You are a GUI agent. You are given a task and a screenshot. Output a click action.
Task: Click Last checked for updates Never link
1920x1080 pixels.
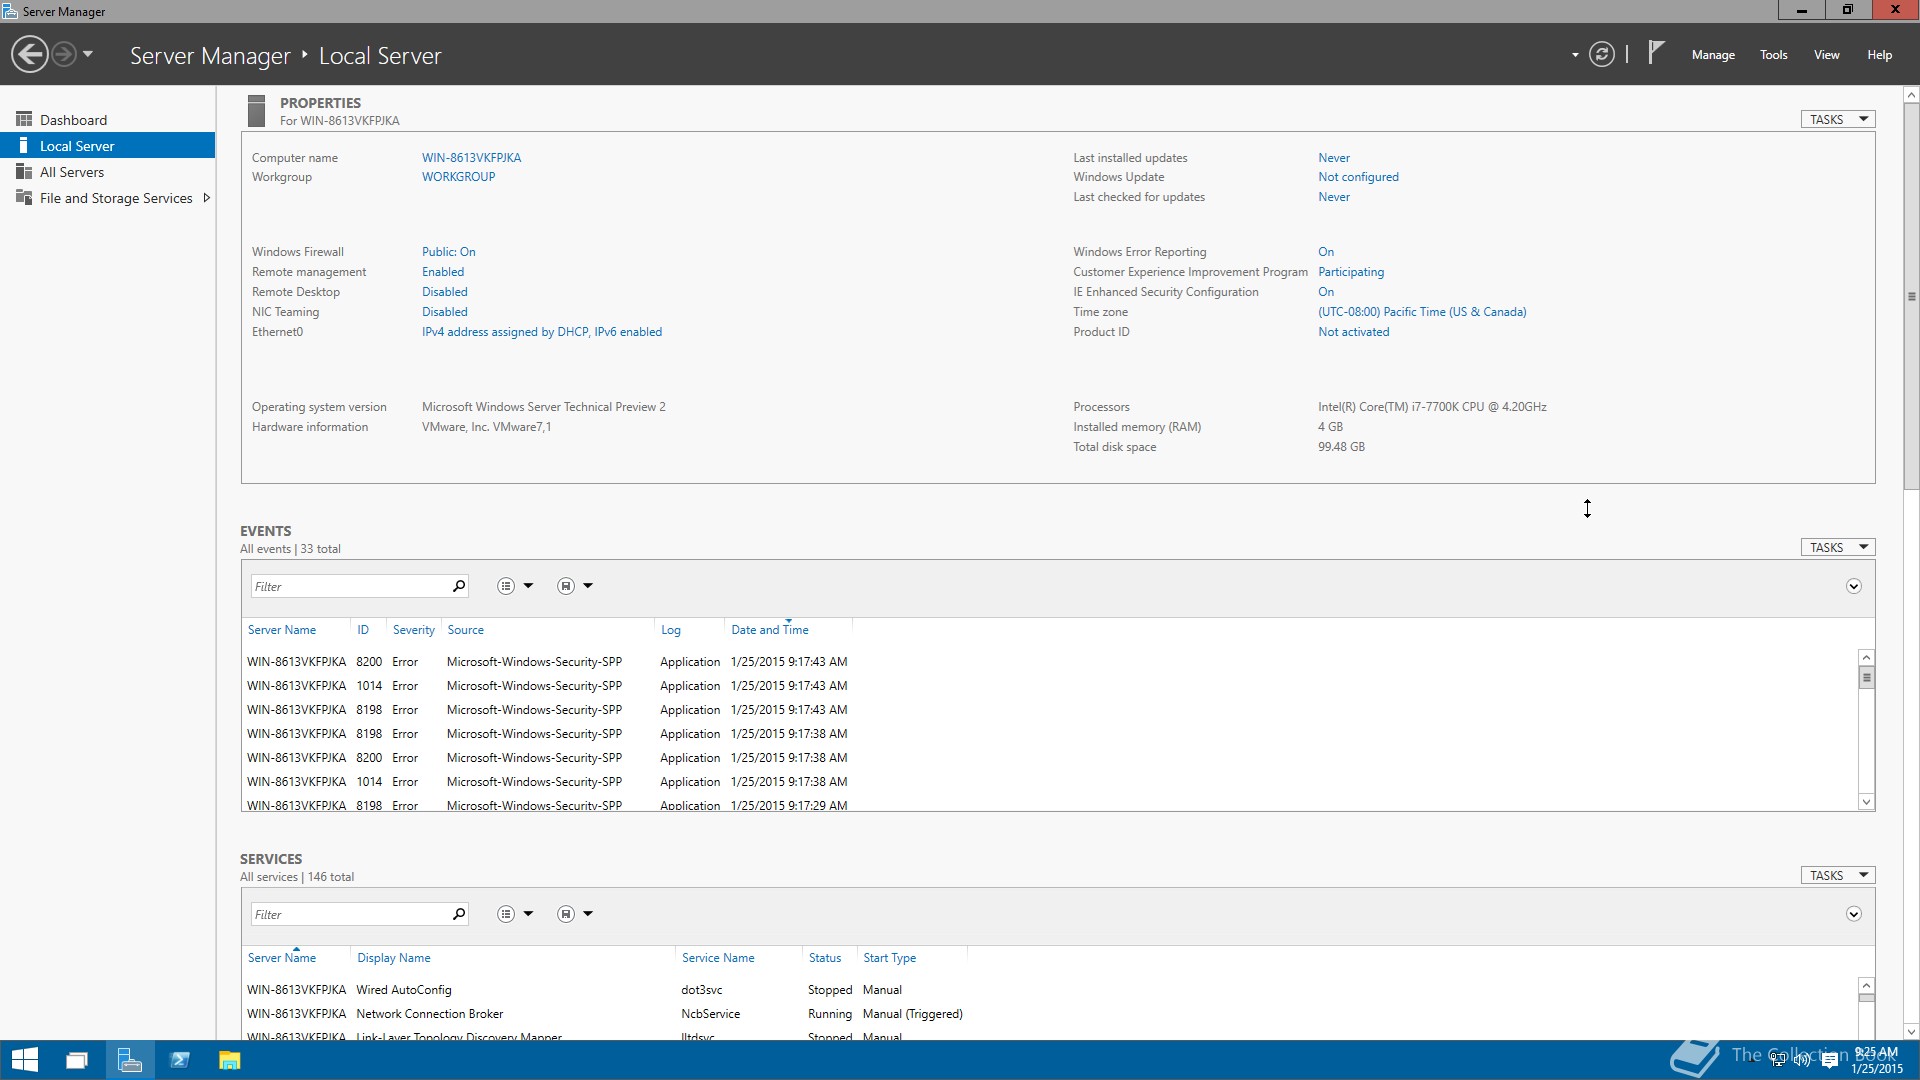pos(1334,197)
